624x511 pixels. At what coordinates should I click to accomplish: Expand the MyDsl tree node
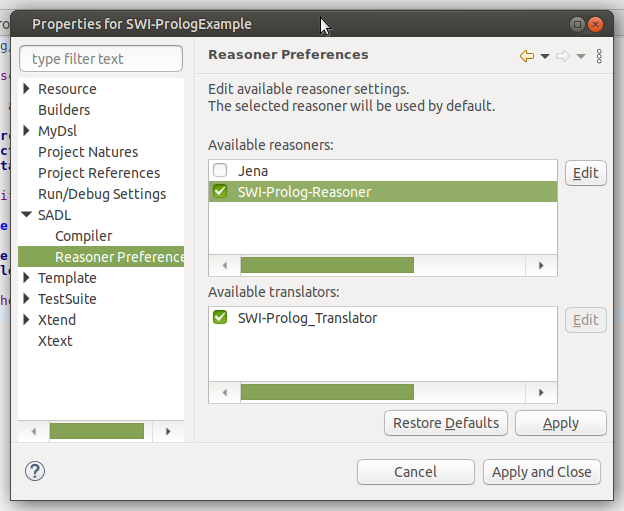pos(26,131)
